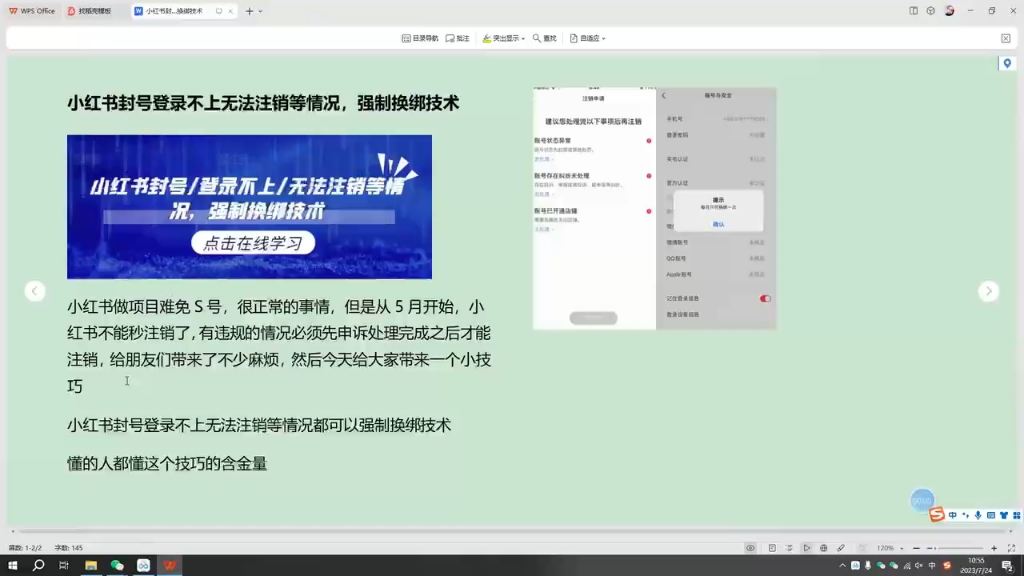Click the line 懂的人都懂这个技巧的含金量
Image resolution: width=1024 pixels, height=576 pixels.
(x=167, y=464)
